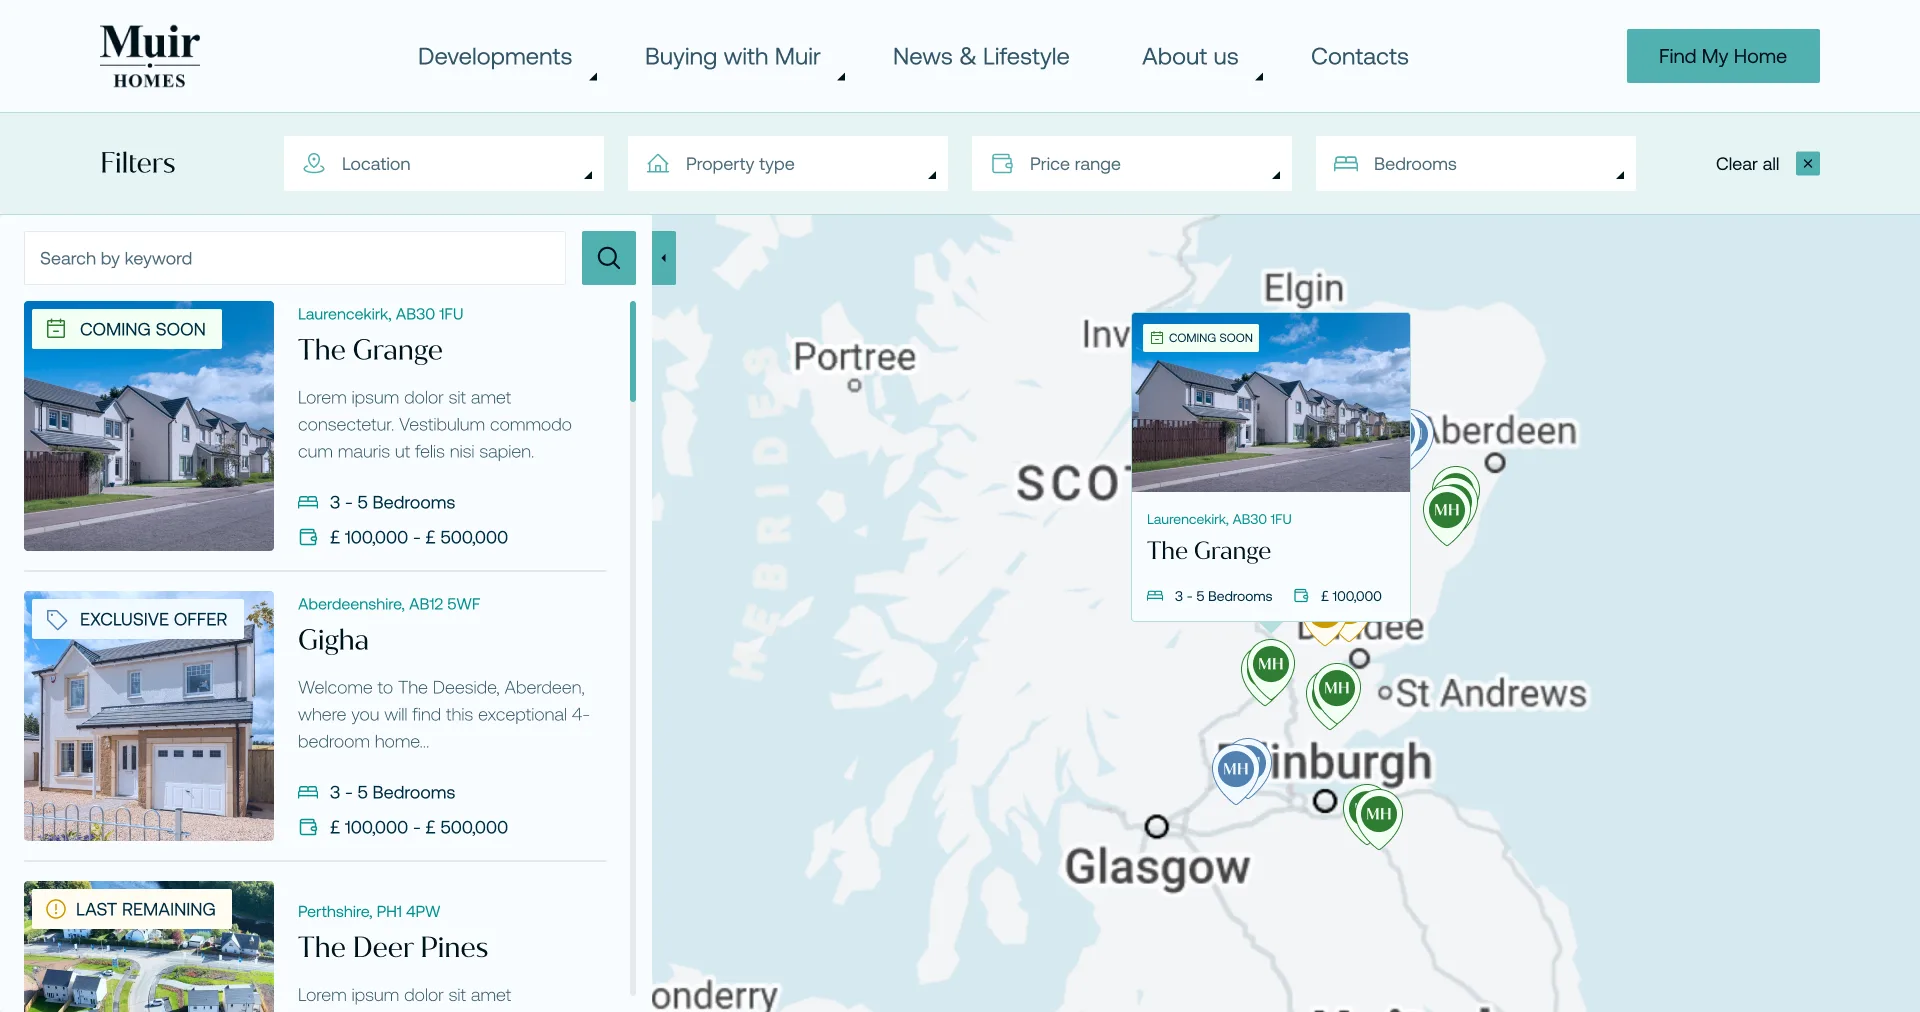The width and height of the screenshot is (1920, 1012).
Task: Click The Grange thumbnail in list
Action: click(x=149, y=426)
